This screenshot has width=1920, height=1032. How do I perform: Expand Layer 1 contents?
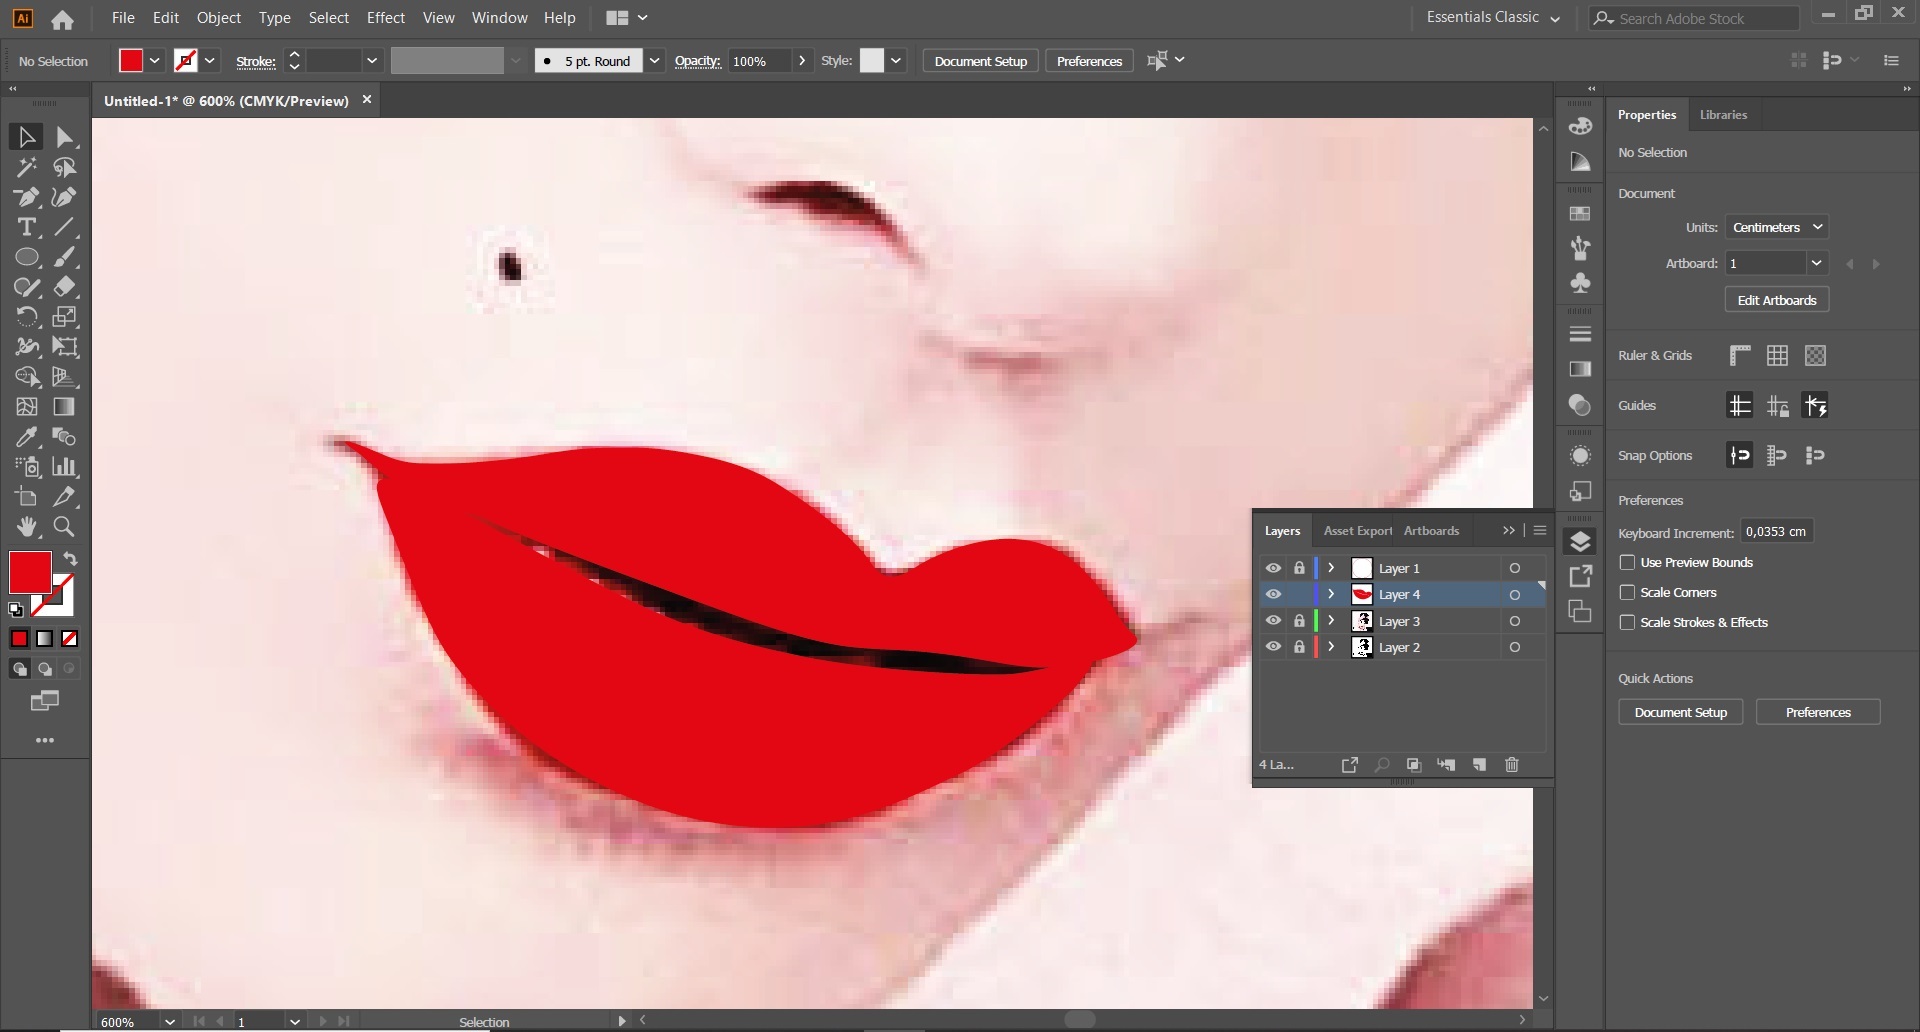(x=1331, y=568)
